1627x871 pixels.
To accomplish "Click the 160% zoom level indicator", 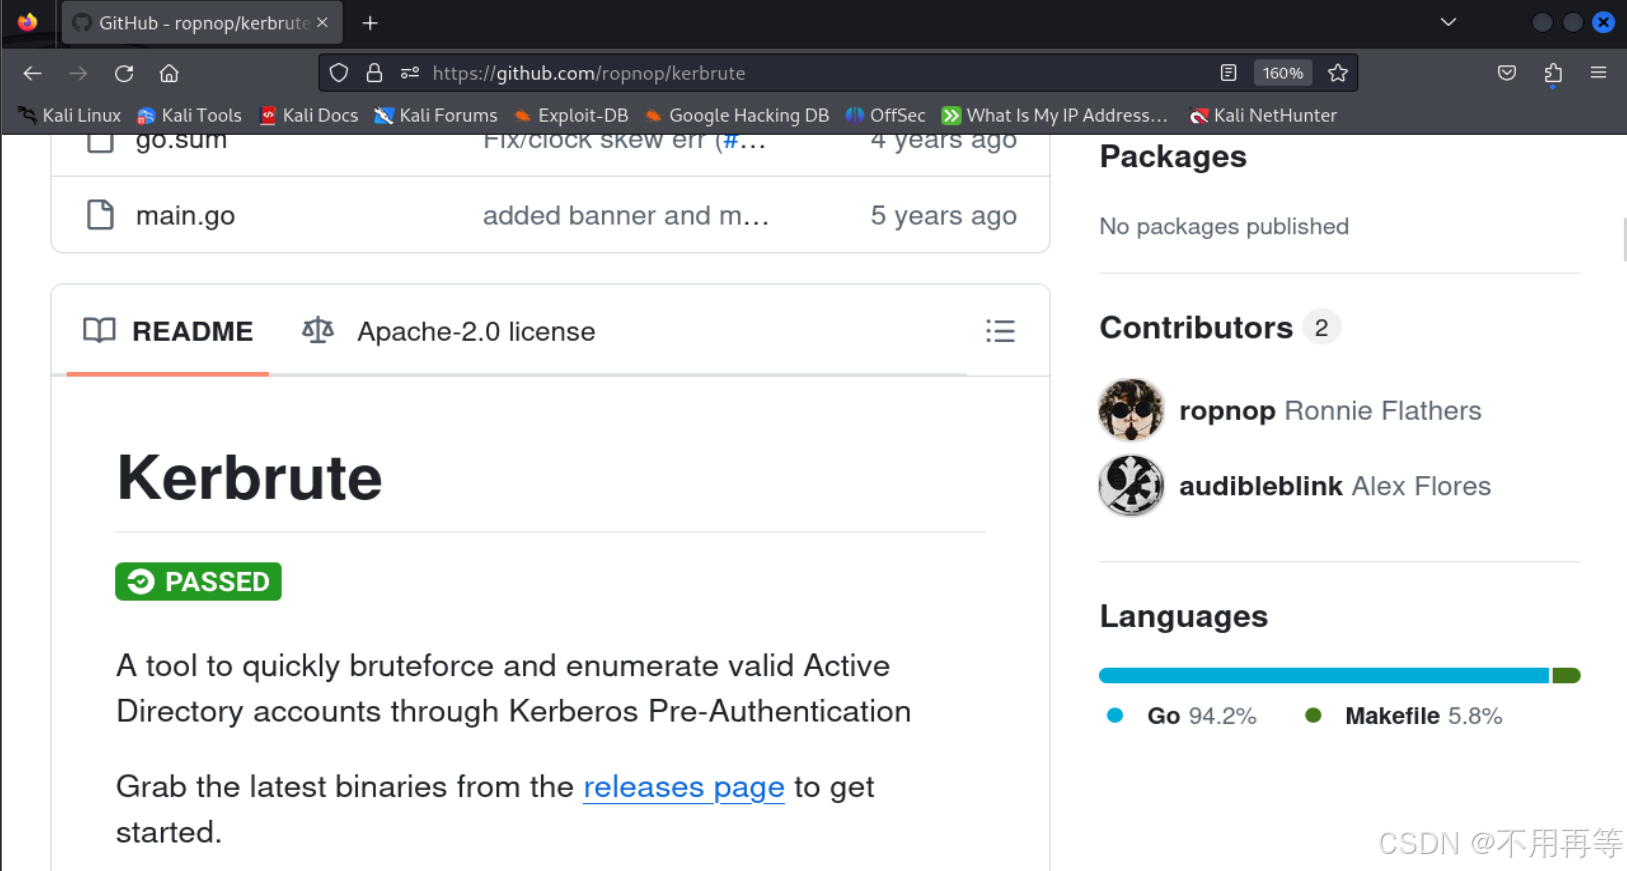I will coord(1282,73).
